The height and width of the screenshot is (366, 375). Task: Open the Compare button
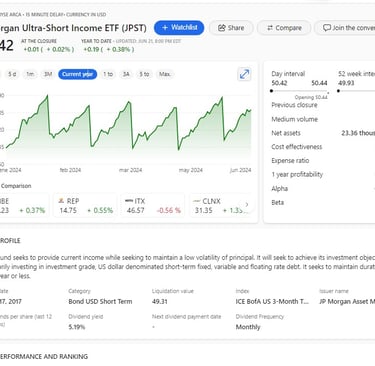click(x=284, y=28)
